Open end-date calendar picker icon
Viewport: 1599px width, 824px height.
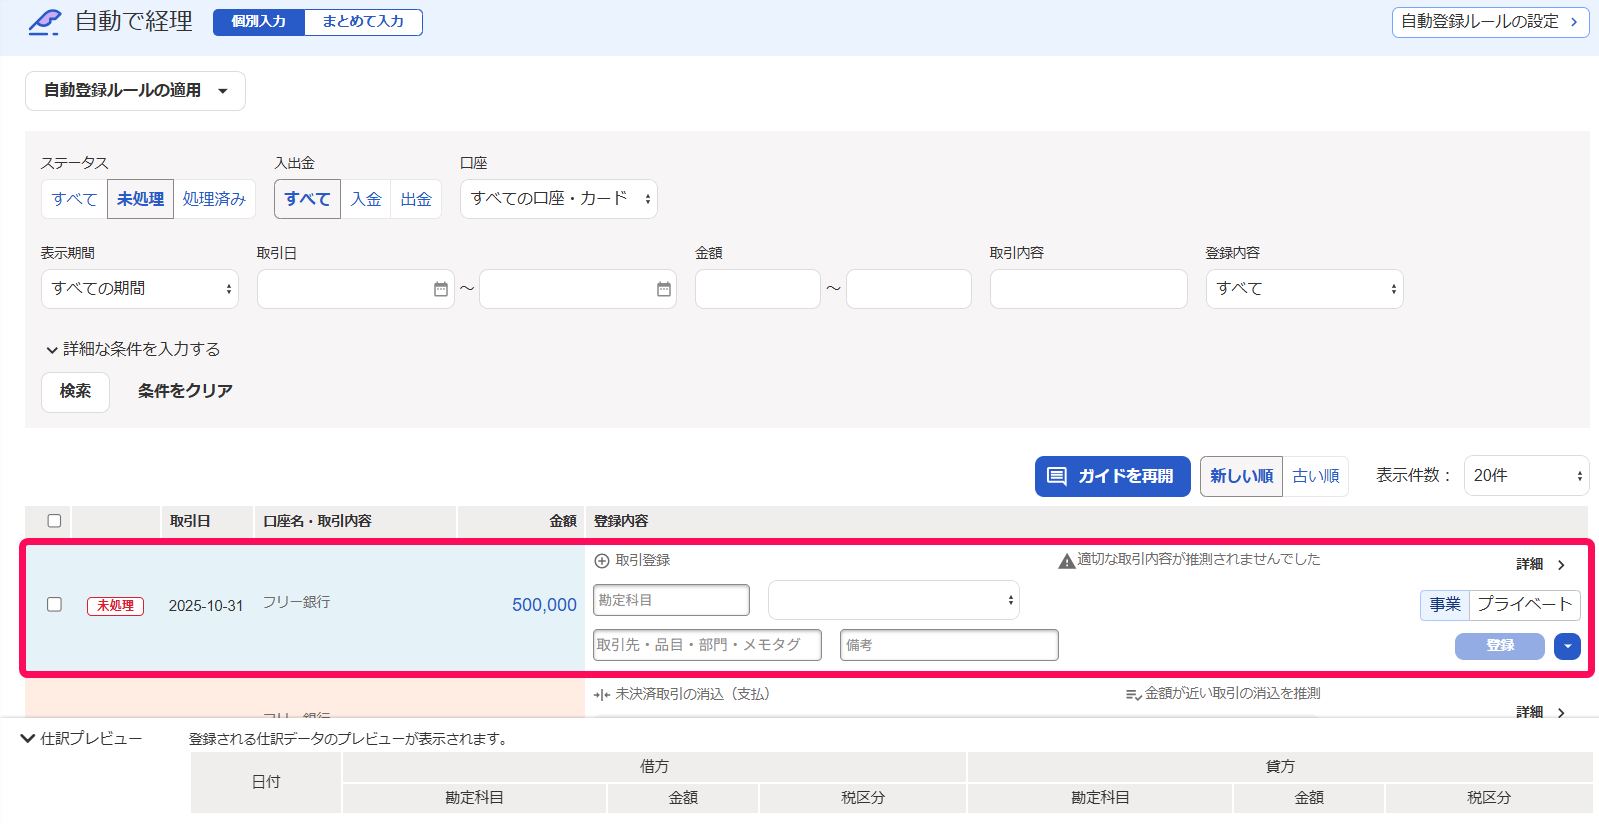(x=664, y=289)
